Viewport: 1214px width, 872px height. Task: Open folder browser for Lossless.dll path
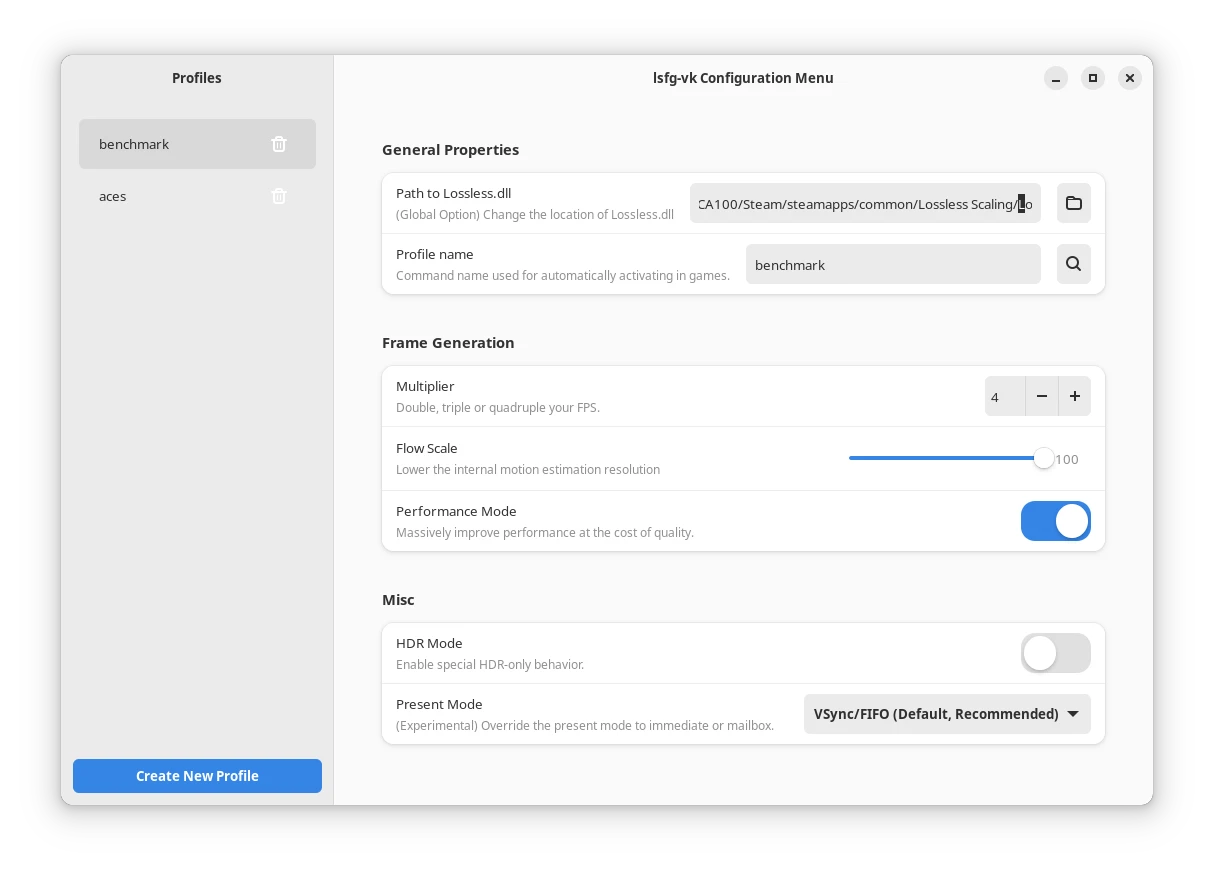1073,203
